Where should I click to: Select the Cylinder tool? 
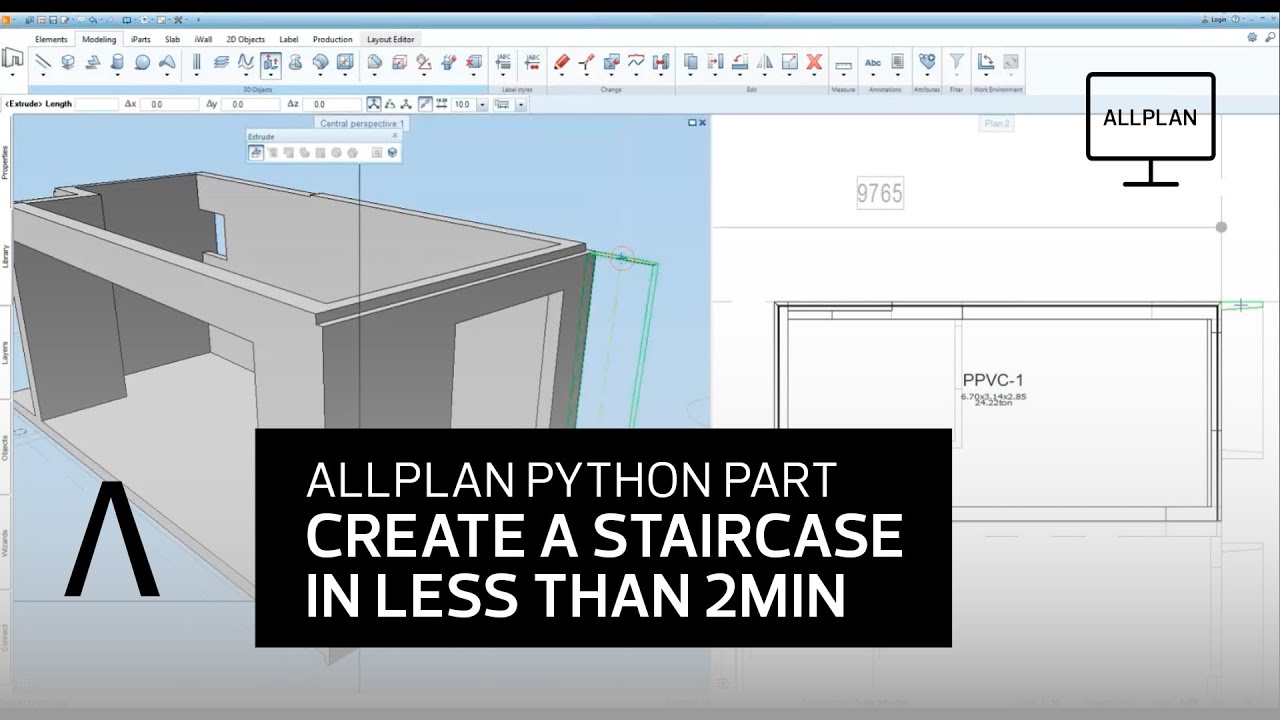click(117, 62)
